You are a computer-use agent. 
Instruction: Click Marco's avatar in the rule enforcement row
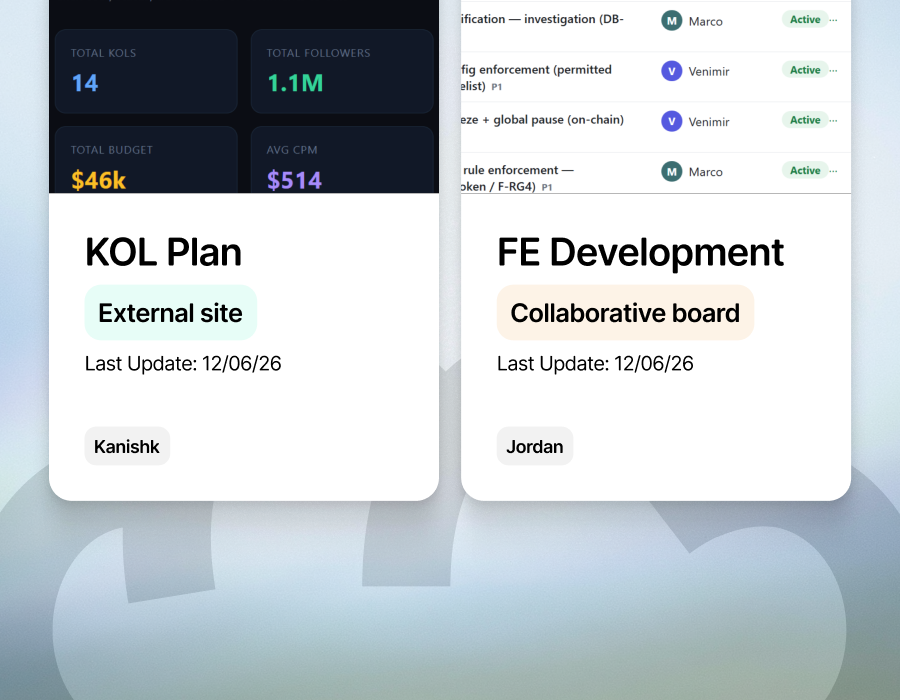[672, 172]
